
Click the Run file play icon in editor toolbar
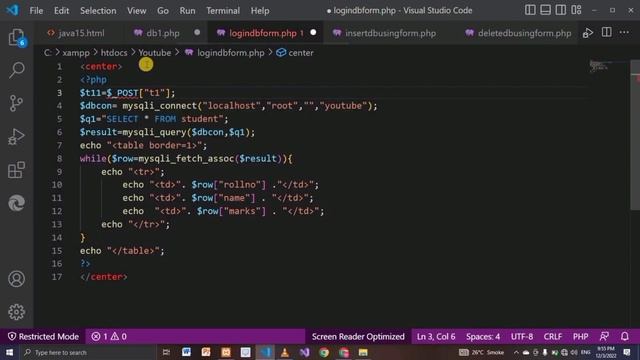[588, 33]
